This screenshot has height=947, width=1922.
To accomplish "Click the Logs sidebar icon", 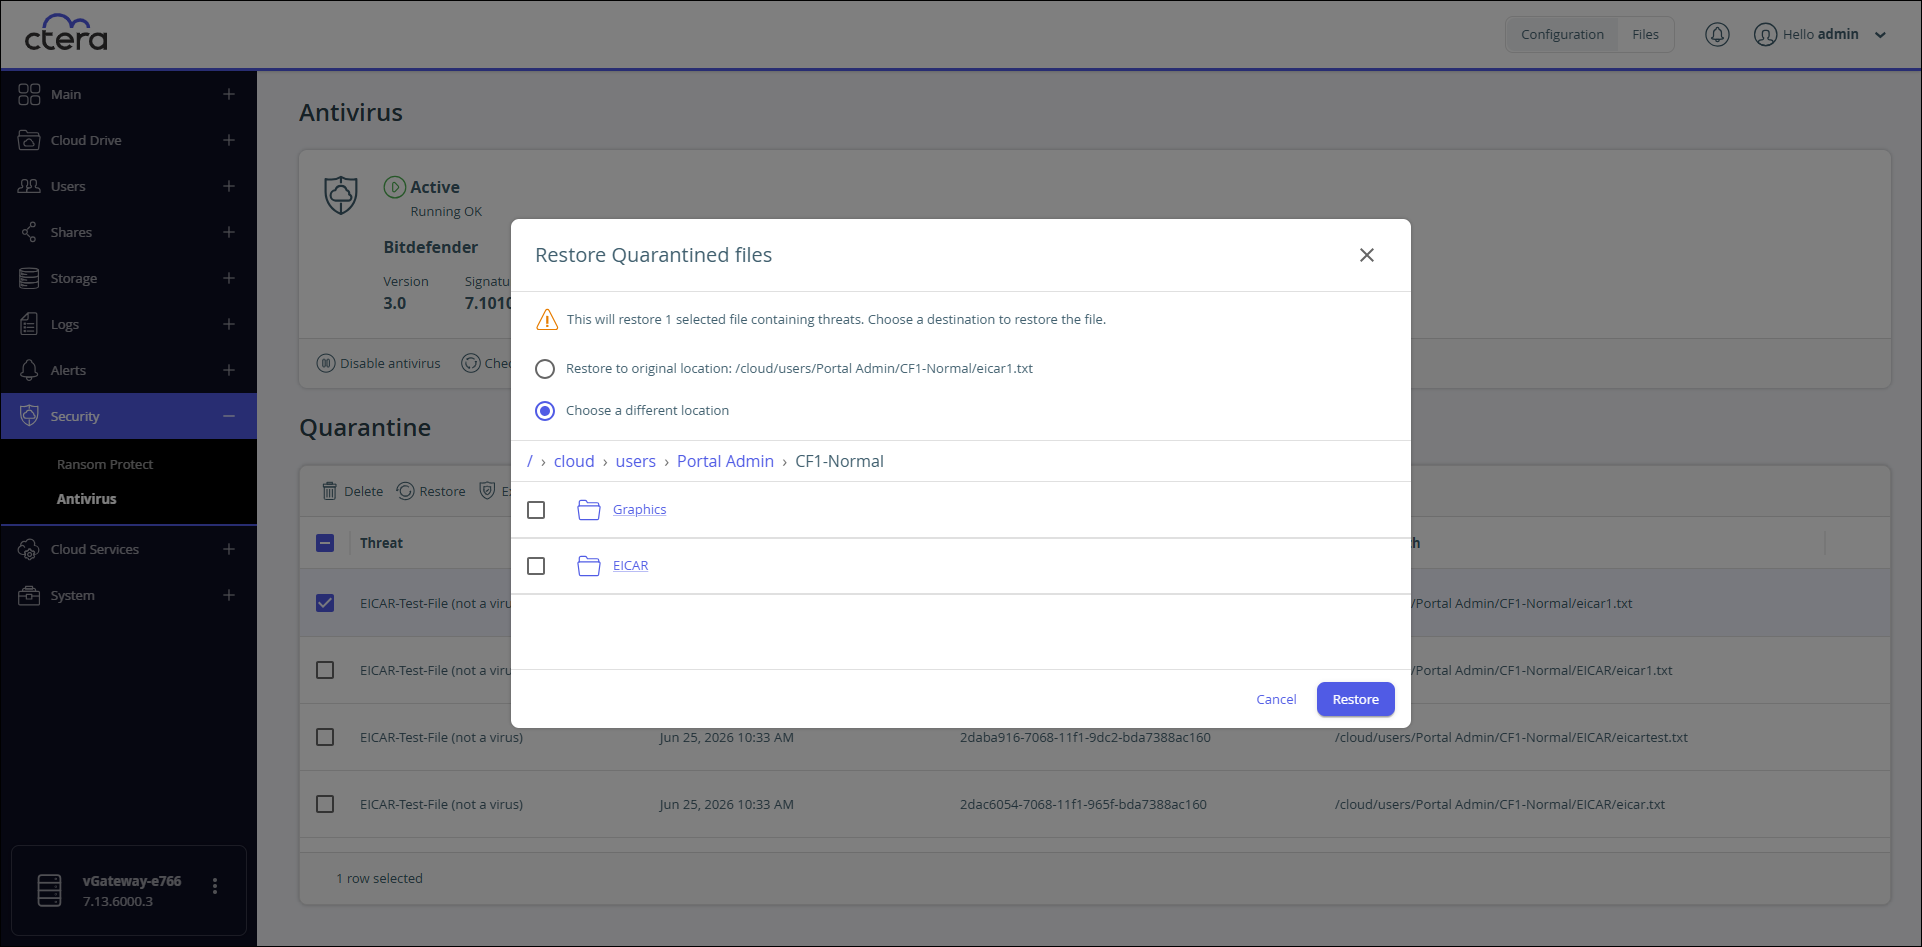I will (x=29, y=324).
